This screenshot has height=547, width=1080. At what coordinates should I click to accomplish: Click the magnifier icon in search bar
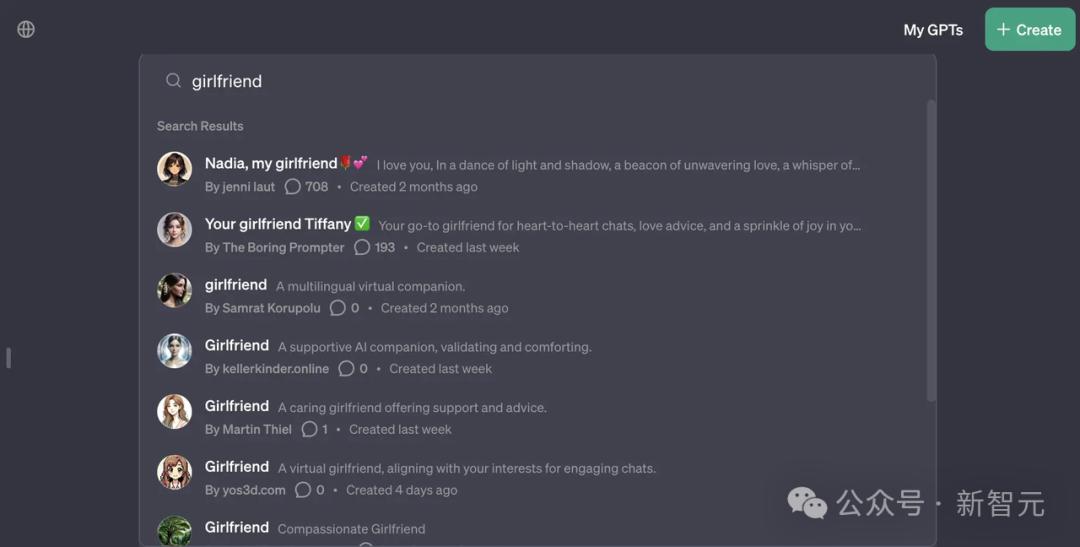[x=173, y=81]
